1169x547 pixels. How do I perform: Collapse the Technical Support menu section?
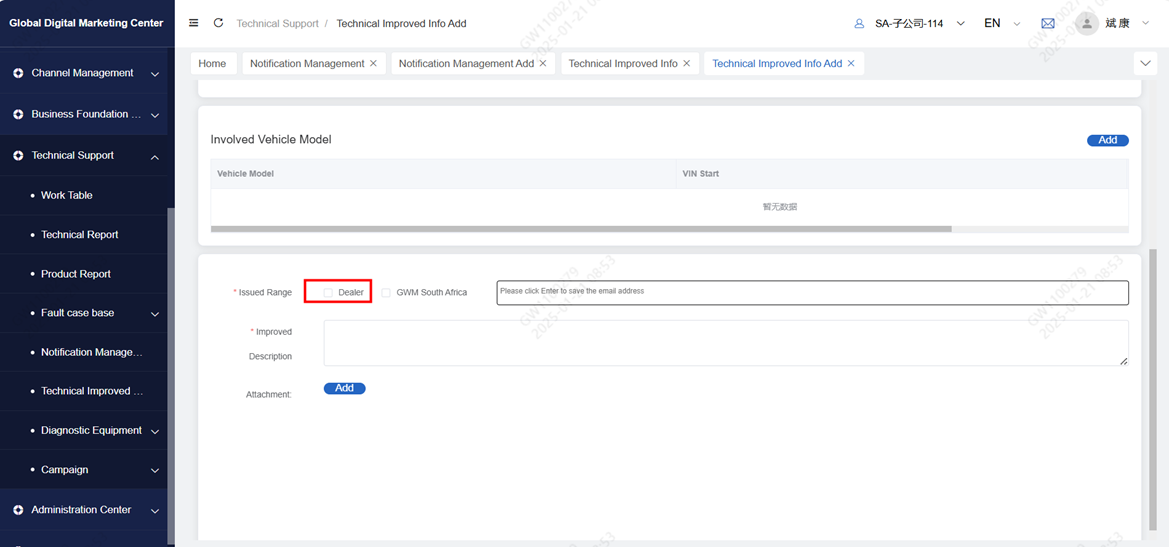coord(154,157)
